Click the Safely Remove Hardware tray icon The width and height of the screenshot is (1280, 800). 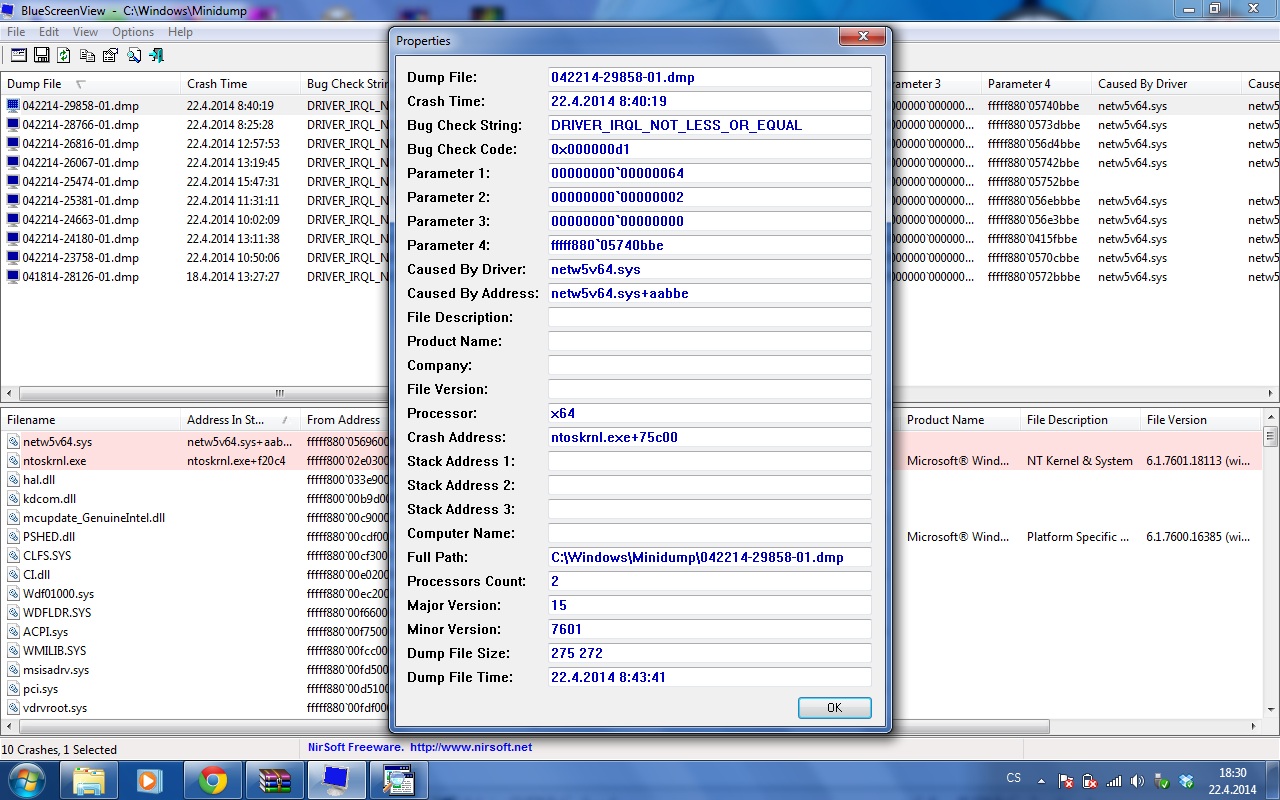coord(1162,781)
